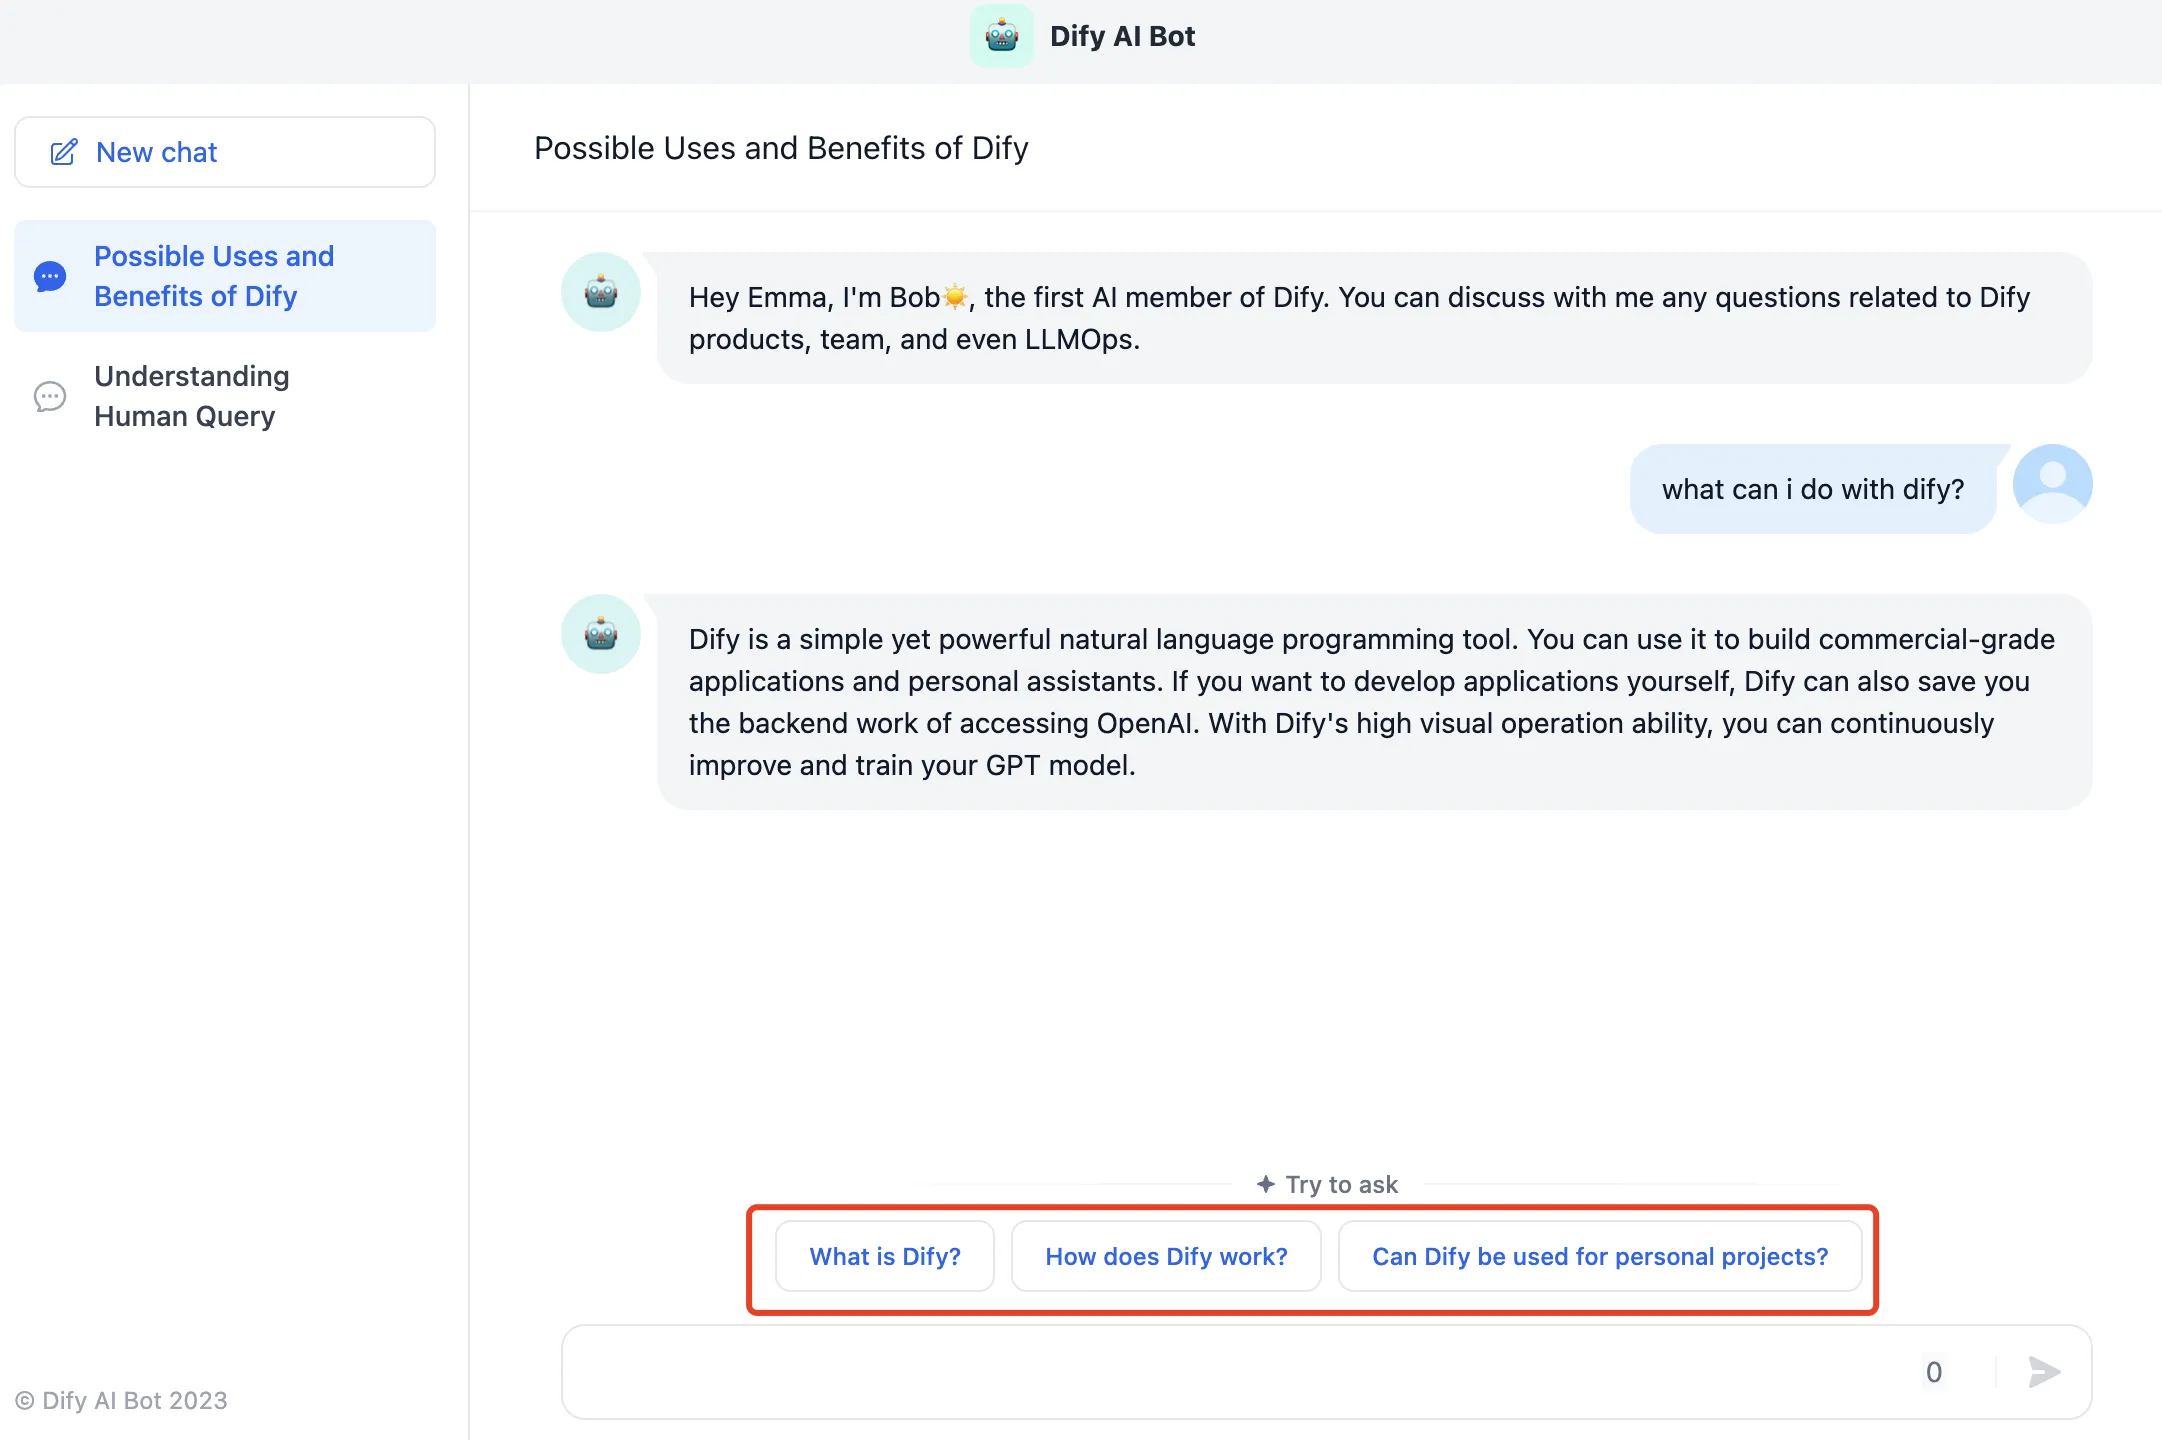This screenshot has height=1440, width=2162.
Task: Click the New chat pencil icon
Action: (x=64, y=152)
